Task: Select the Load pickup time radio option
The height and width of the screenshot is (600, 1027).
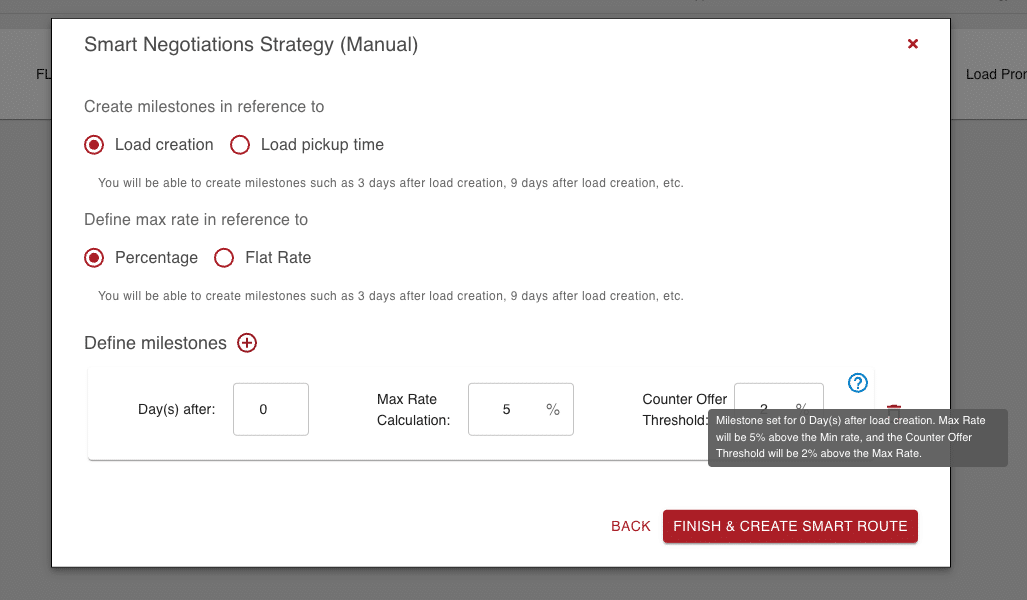Action: coord(240,145)
